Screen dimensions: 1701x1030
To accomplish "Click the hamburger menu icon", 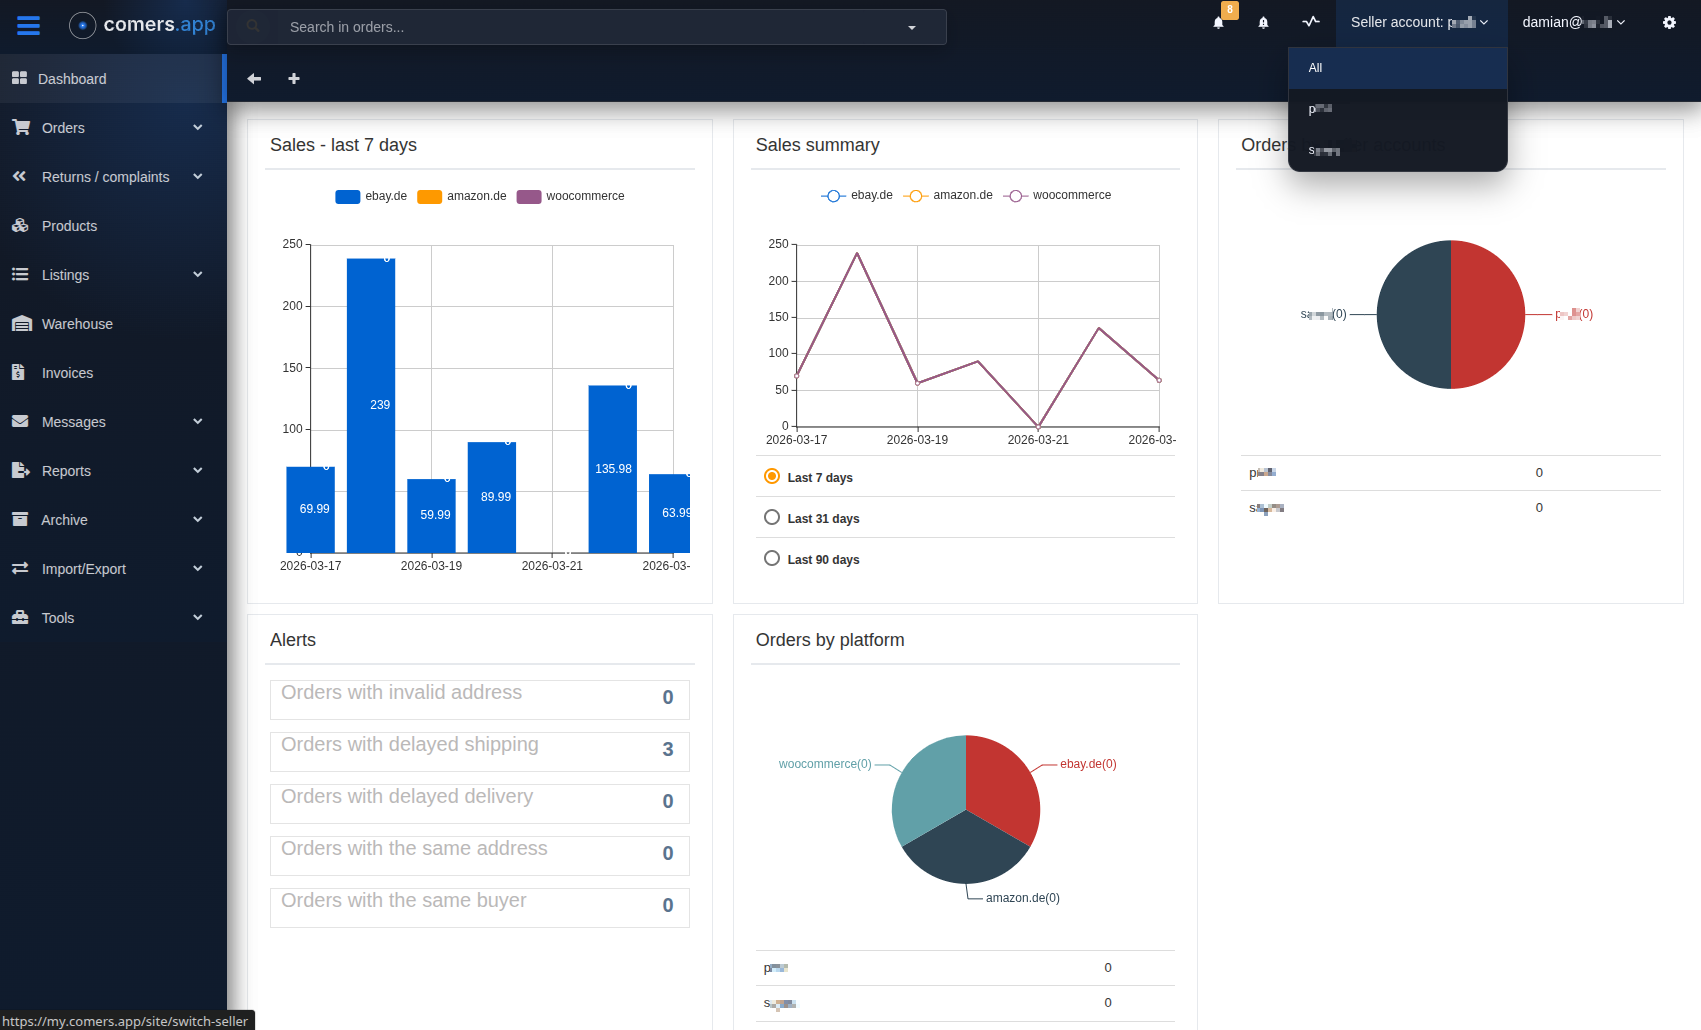I will click(x=28, y=26).
